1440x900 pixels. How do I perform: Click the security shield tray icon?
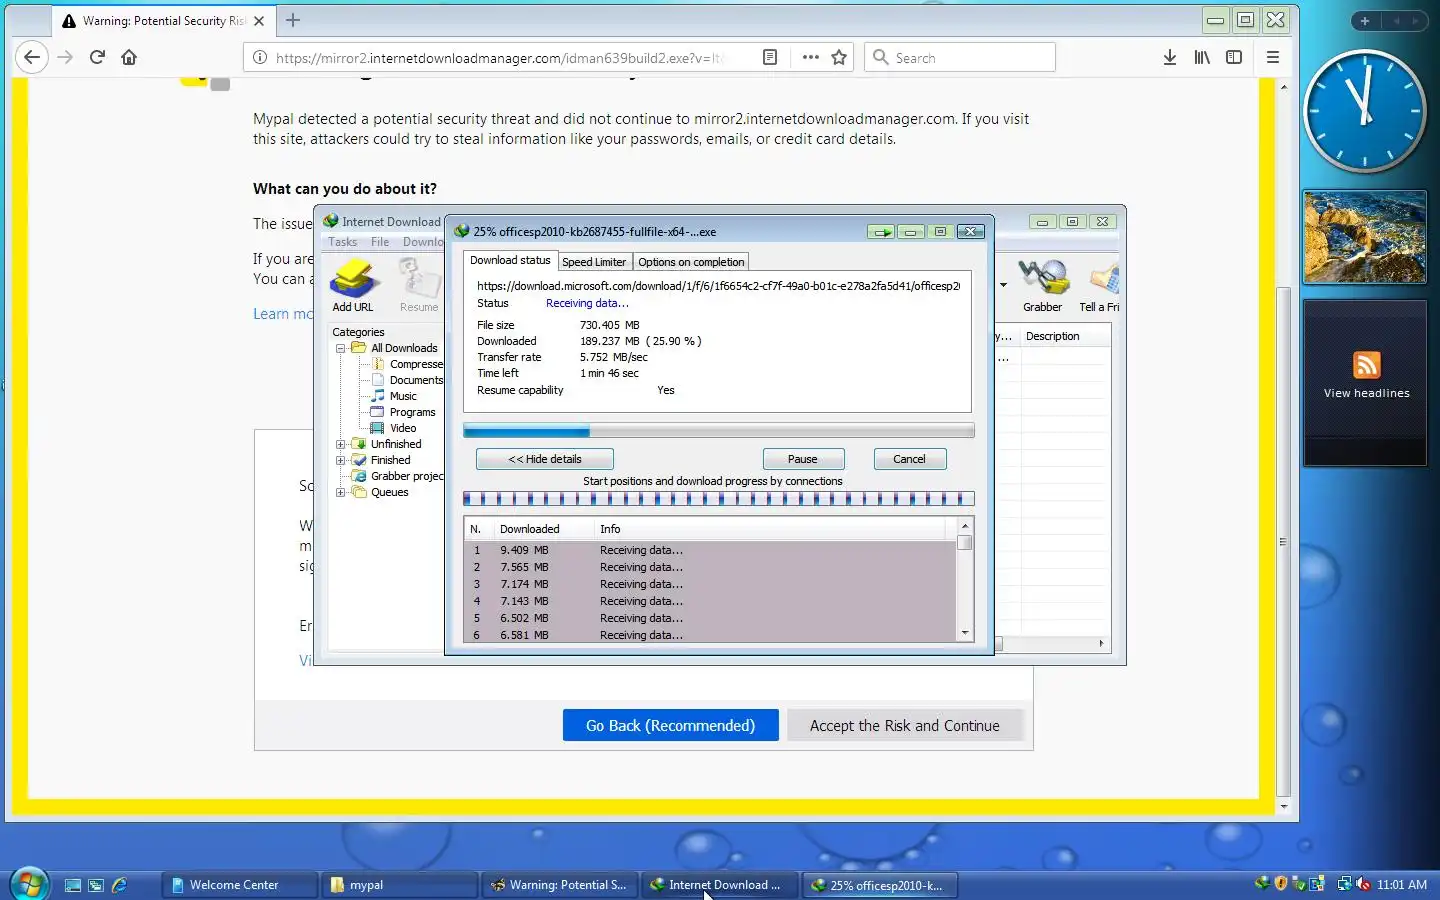tap(1281, 884)
